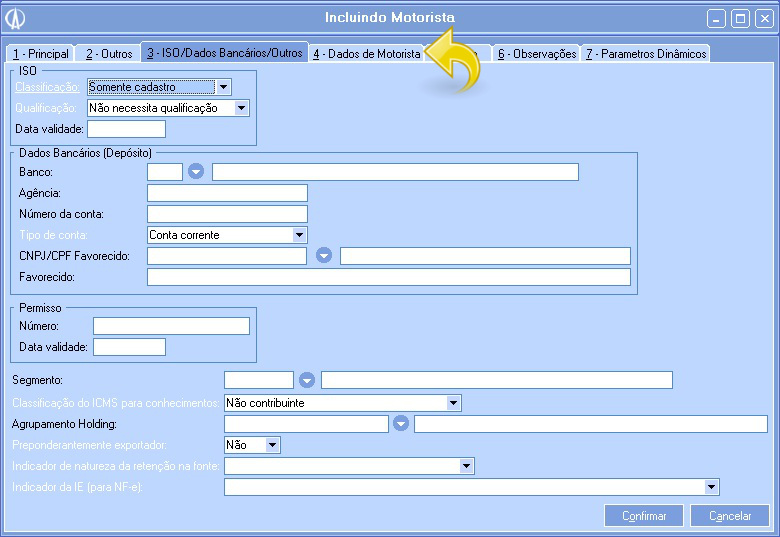Open the Qualificação combo box

pos(241,108)
